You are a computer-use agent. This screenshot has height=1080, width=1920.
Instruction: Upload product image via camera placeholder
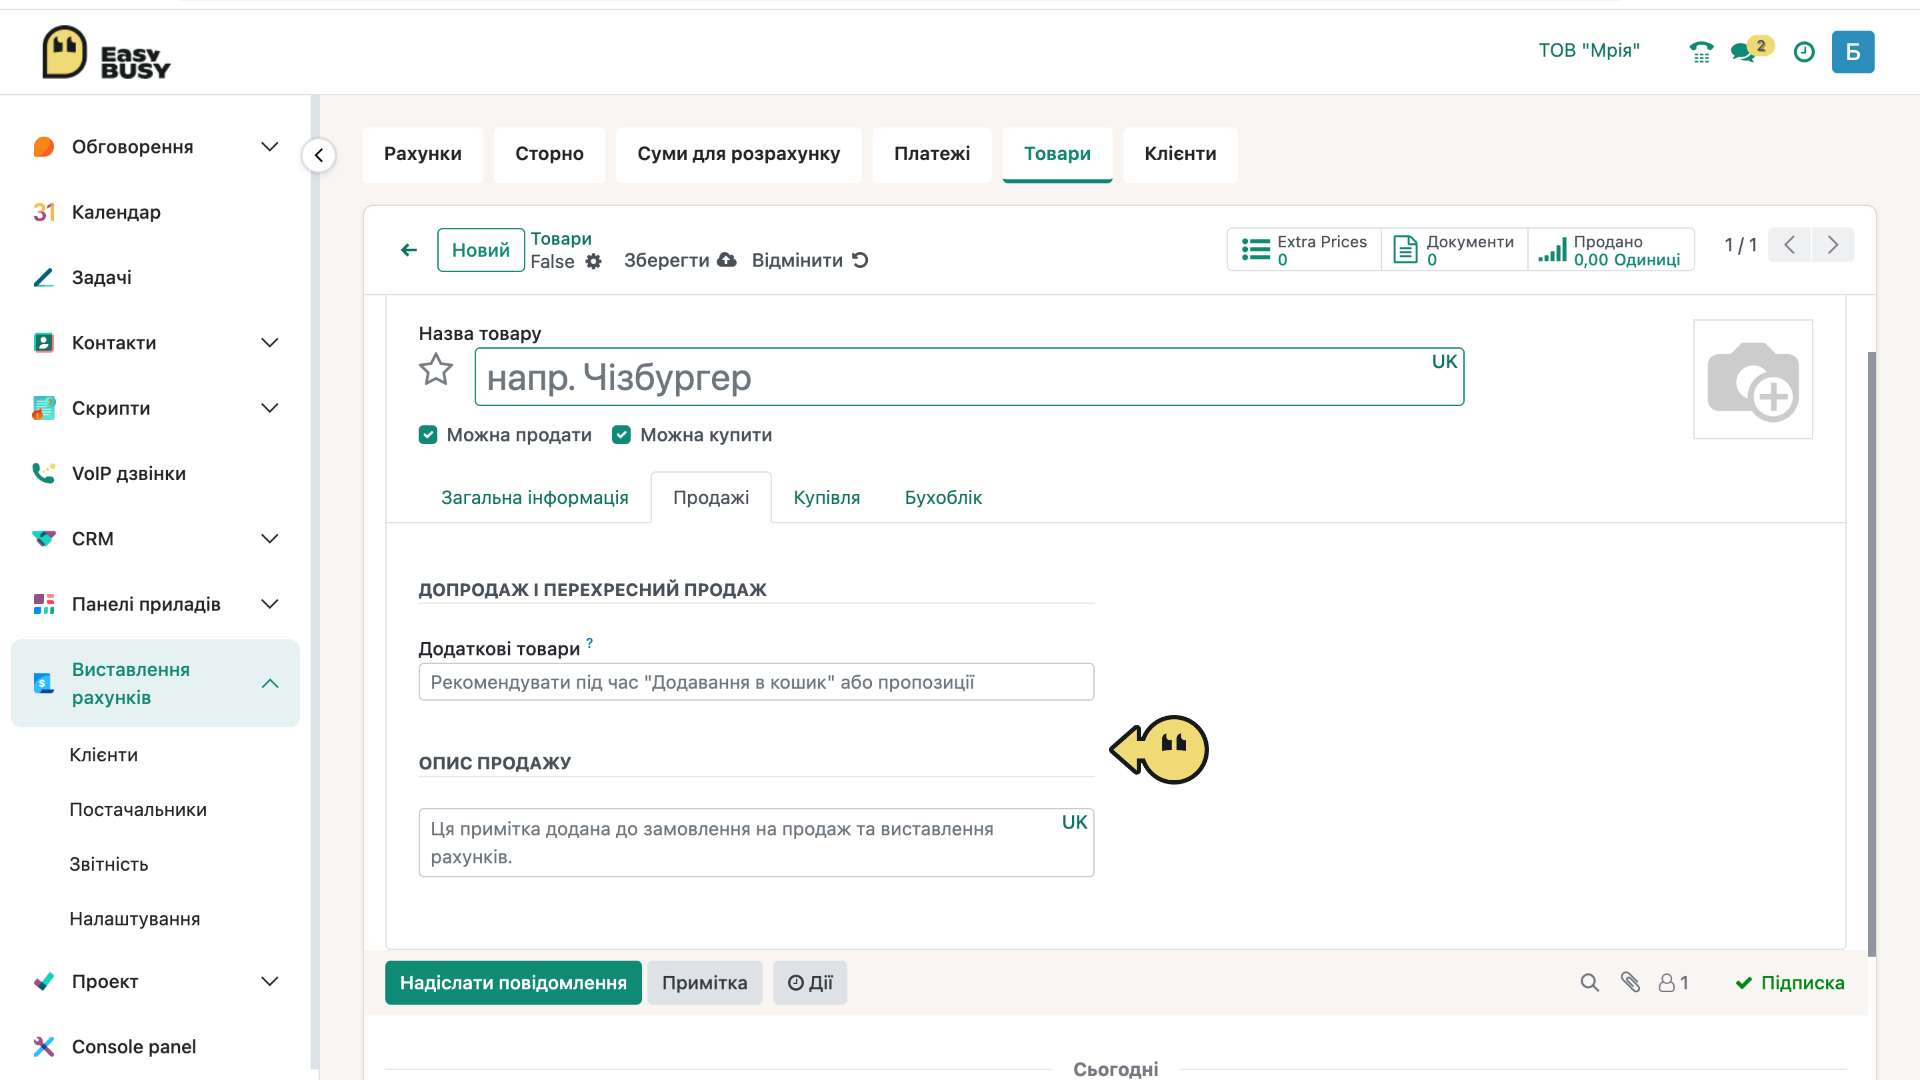point(1753,379)
